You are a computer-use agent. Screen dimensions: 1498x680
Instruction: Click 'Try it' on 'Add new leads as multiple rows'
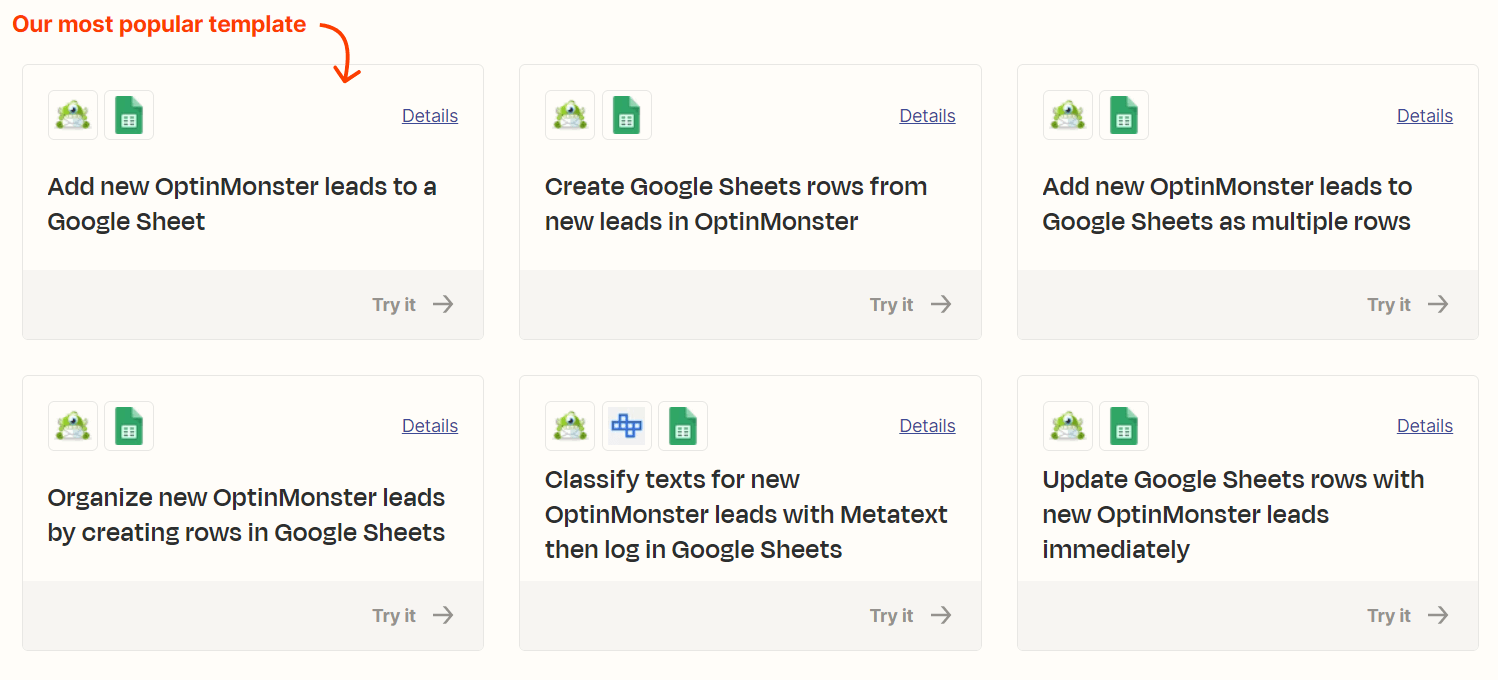[x=1389, y=304]
